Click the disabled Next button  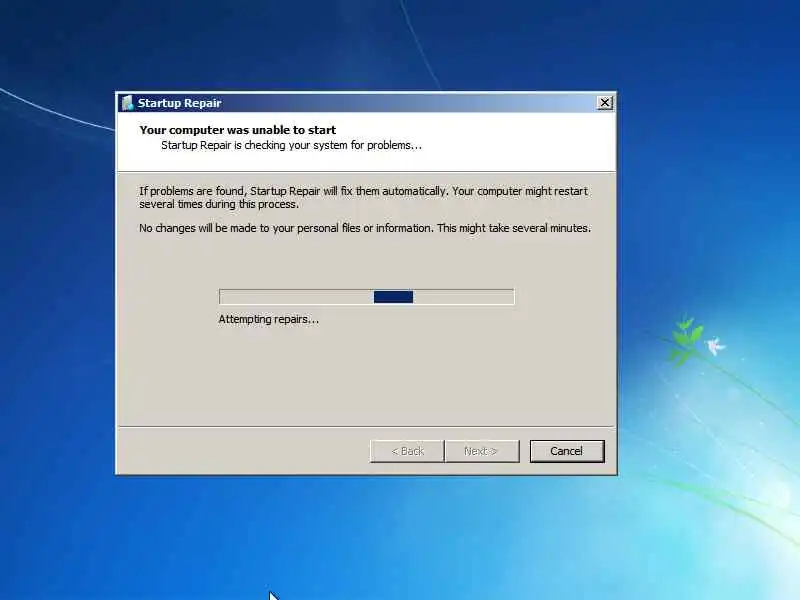point(482,451)
